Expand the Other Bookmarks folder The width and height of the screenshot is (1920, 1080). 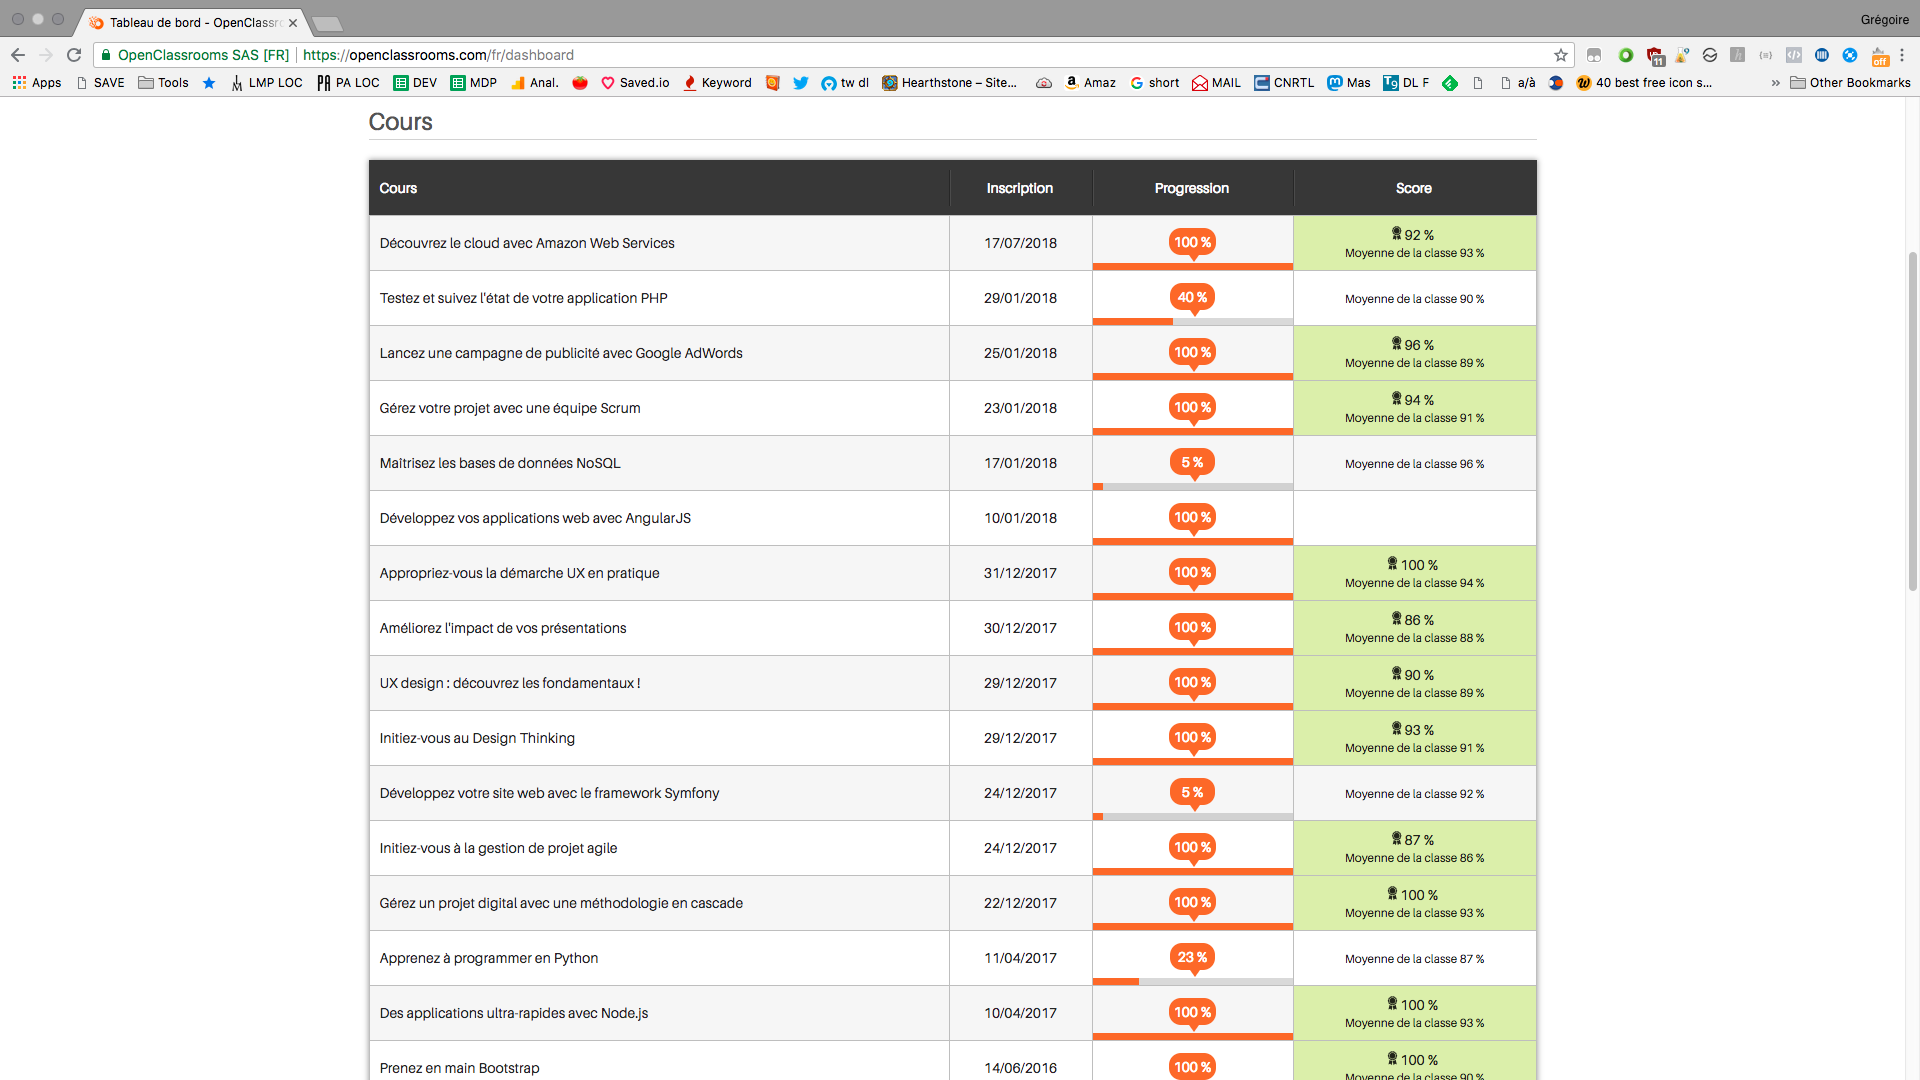[1850, 83]
